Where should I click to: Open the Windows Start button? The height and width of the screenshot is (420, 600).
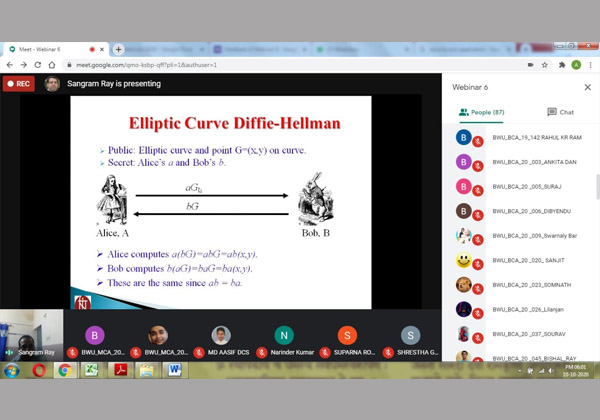click(x=12, y=370)
